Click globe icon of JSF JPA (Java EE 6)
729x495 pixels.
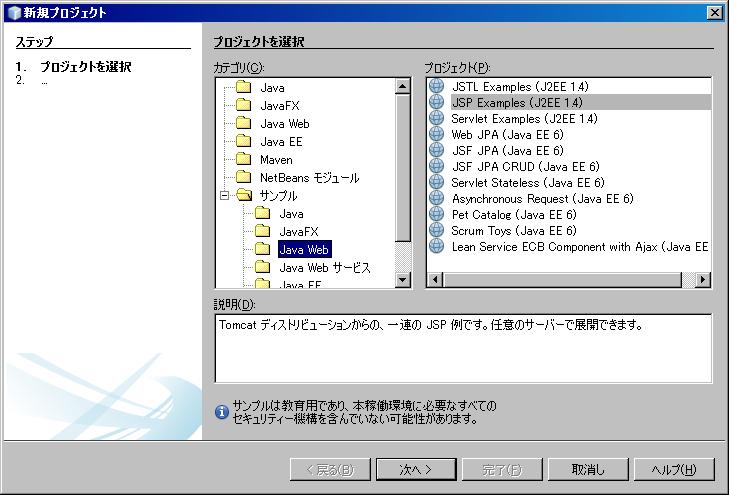click(437, 150)
